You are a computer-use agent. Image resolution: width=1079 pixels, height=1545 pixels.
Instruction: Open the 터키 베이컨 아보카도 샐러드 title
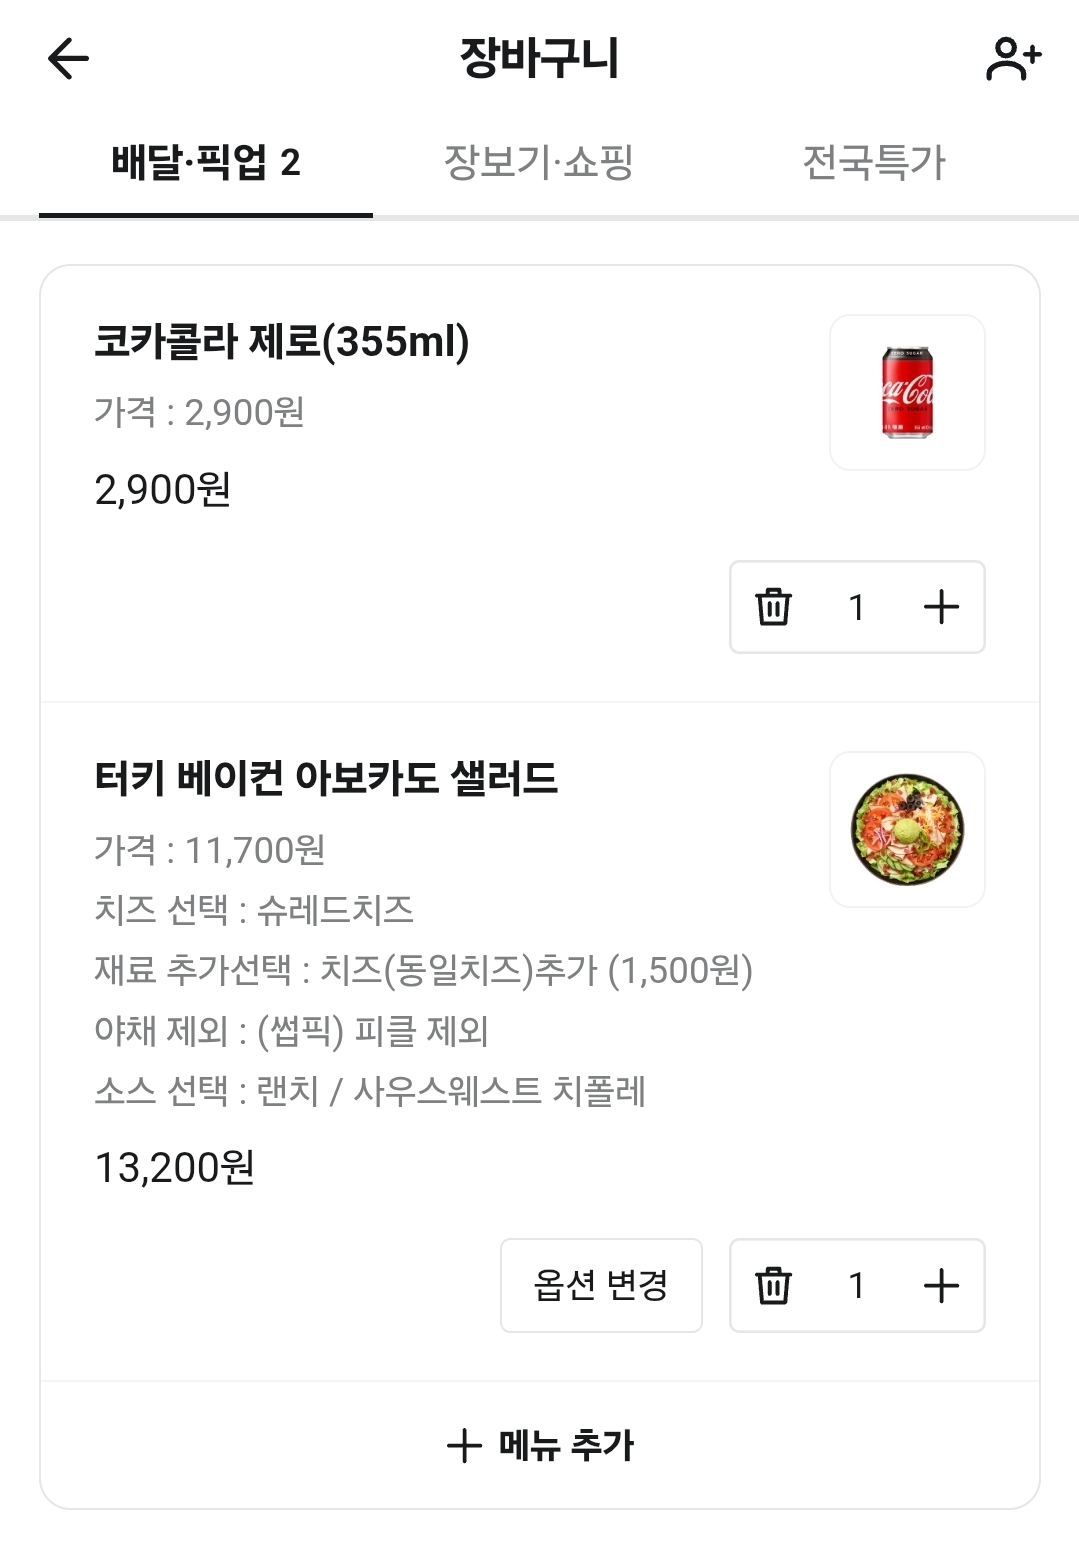click(x=326, y=778)
